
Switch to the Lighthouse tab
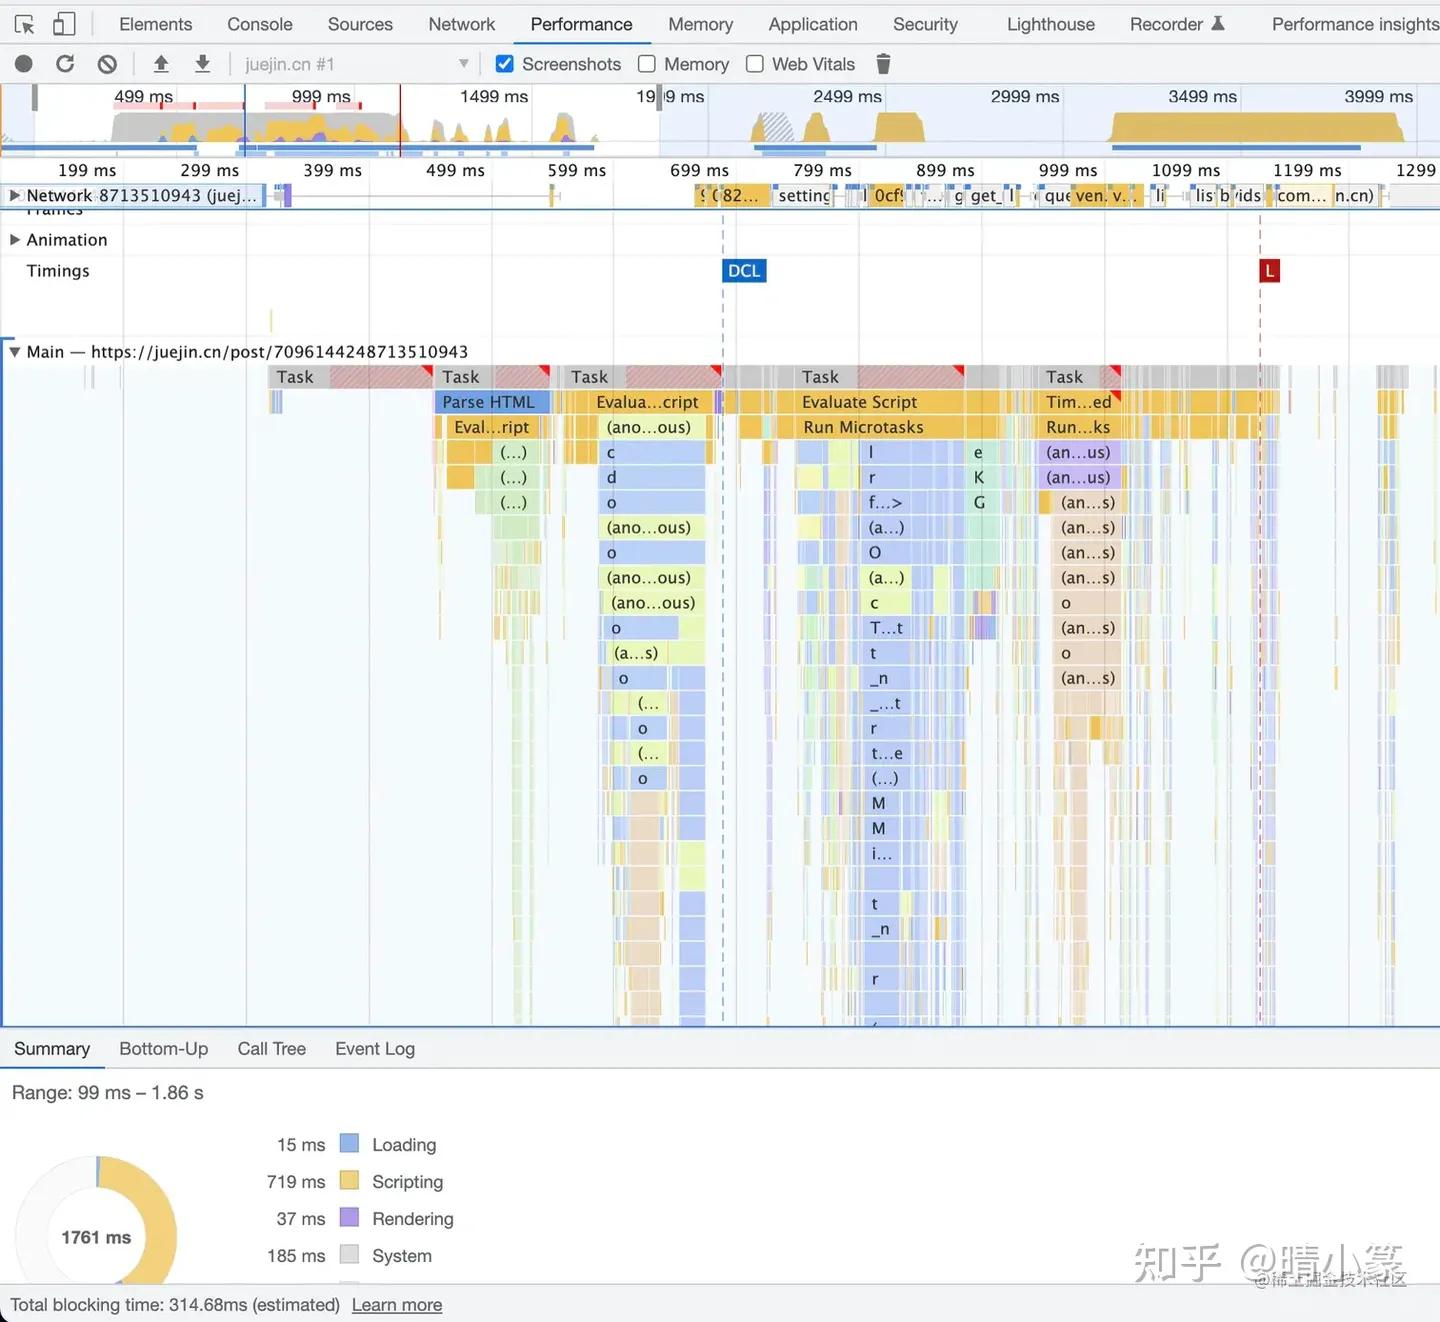click(1050, 24)
